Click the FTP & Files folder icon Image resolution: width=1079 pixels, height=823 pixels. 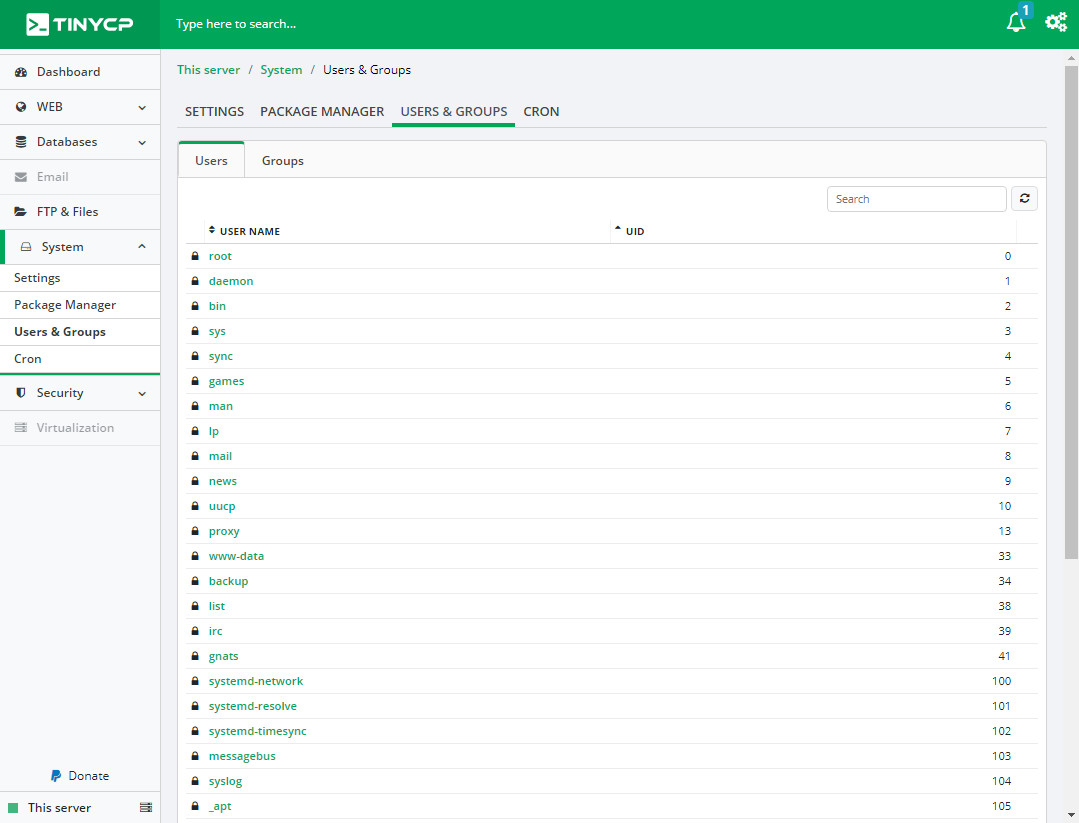[x=21, y=212]
